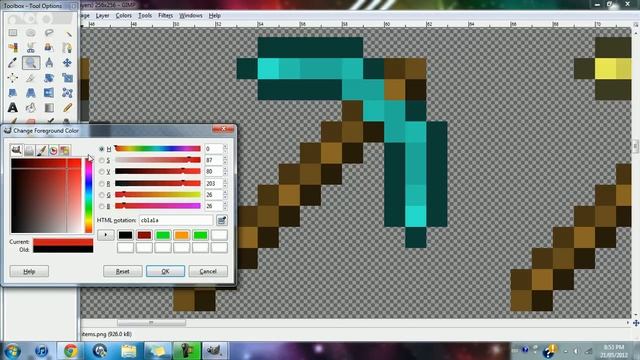Viewport: 640px width, 360px height.
Task: Open the Tools menu
Action: [x=145, y=16]
